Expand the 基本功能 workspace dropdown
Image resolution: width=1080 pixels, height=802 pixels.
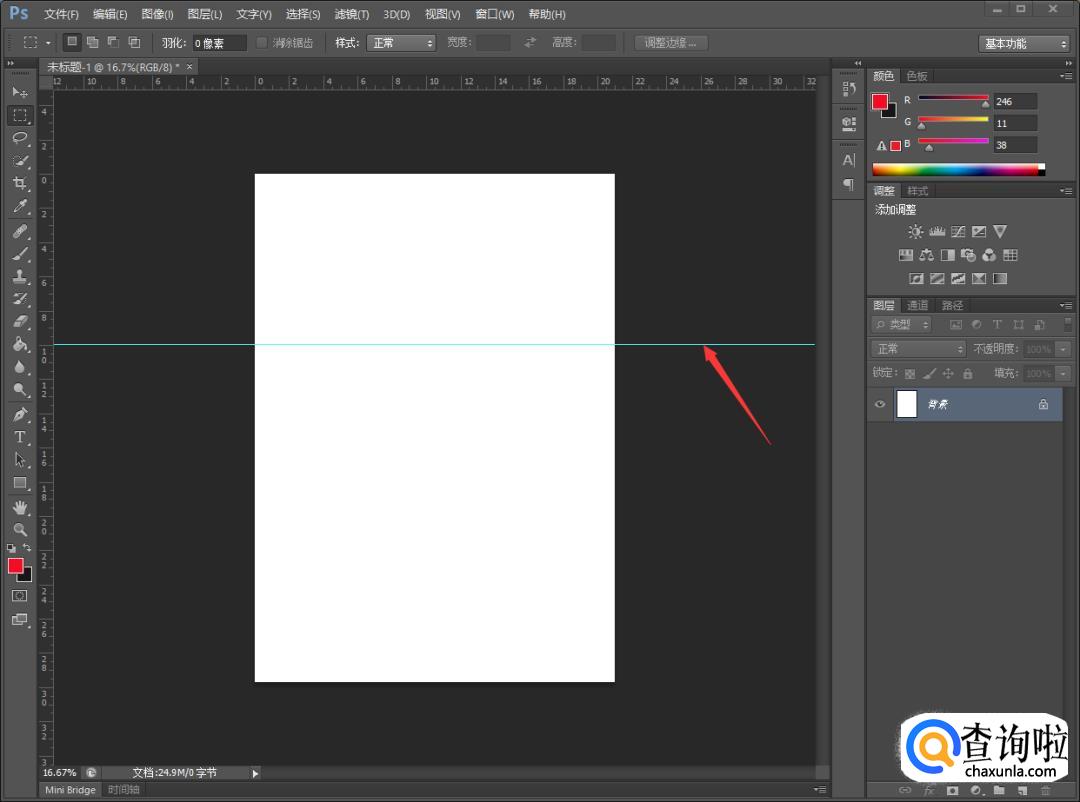click(x=1024, y=44)
